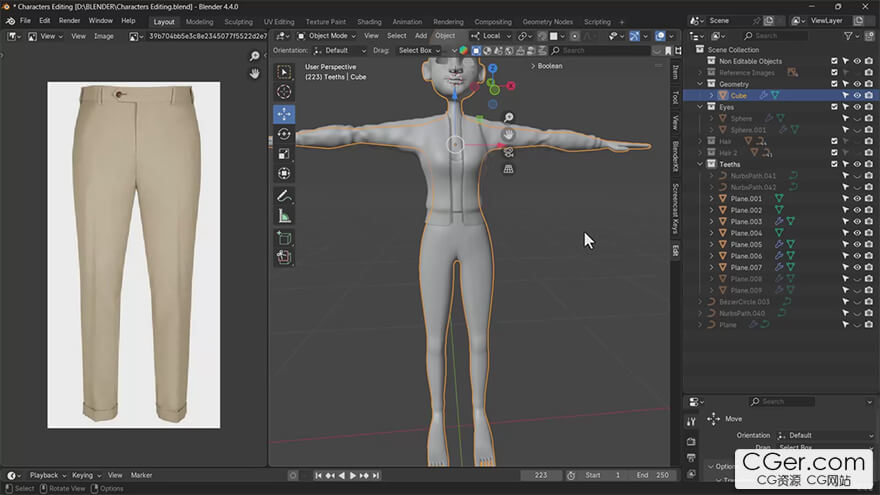The height and width of the screenshot is (495, 880).
Task: Uncheck the Geometry collection checkbox
Action: pyautogui.click(x=834, y=84)
